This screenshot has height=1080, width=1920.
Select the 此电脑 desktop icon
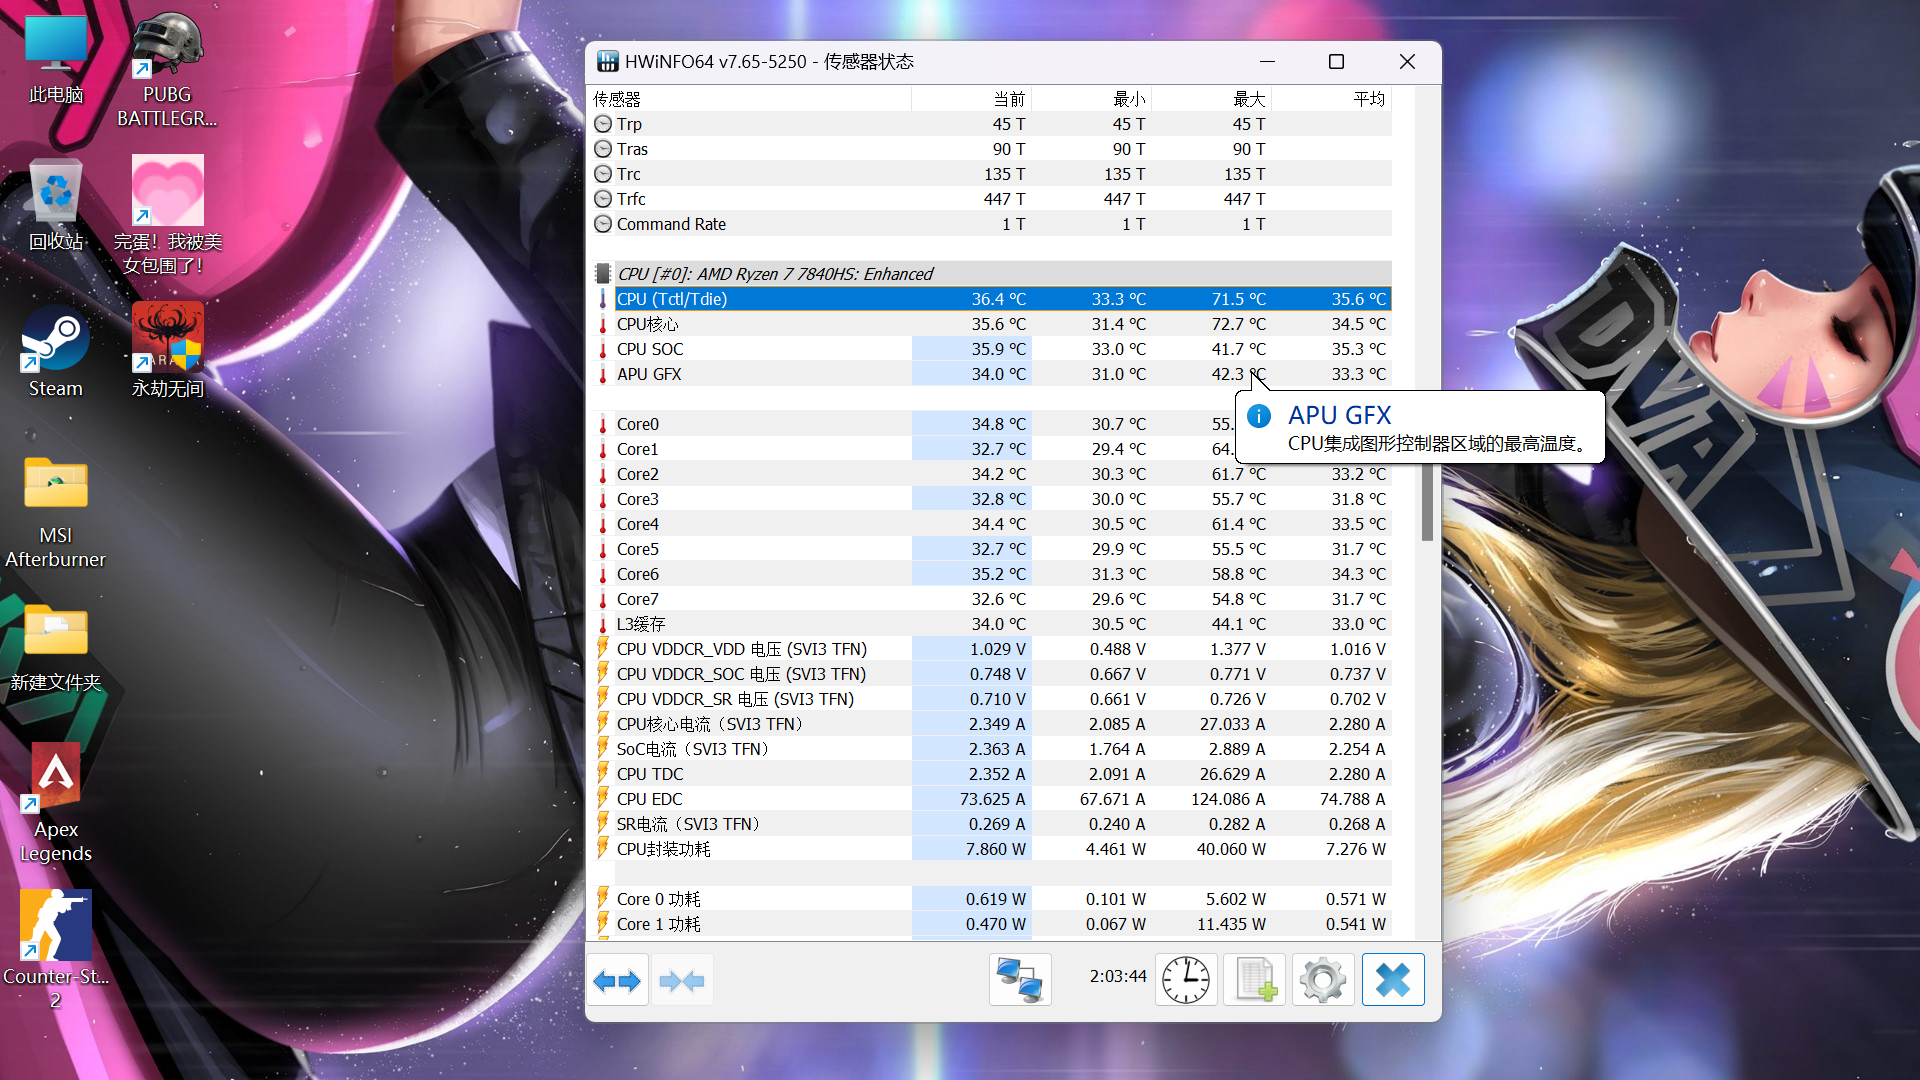coord(56,58)
